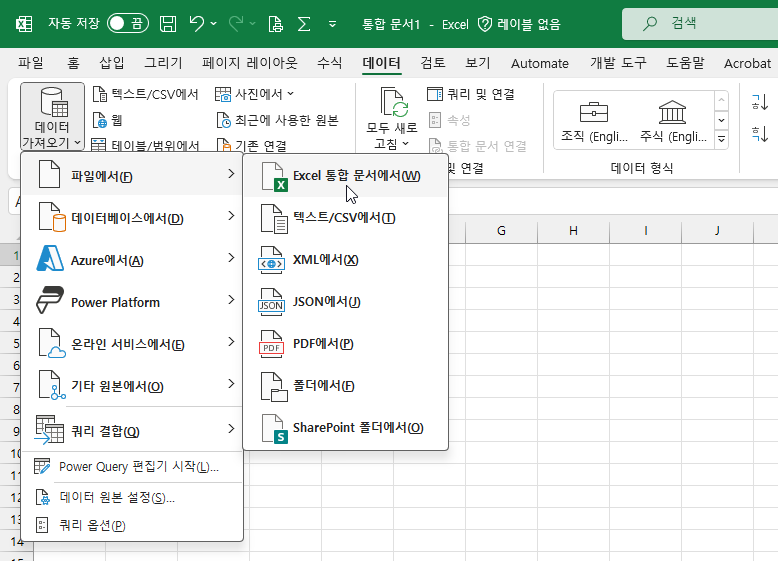Open the 사진에서 dropdown

(255, 94)
